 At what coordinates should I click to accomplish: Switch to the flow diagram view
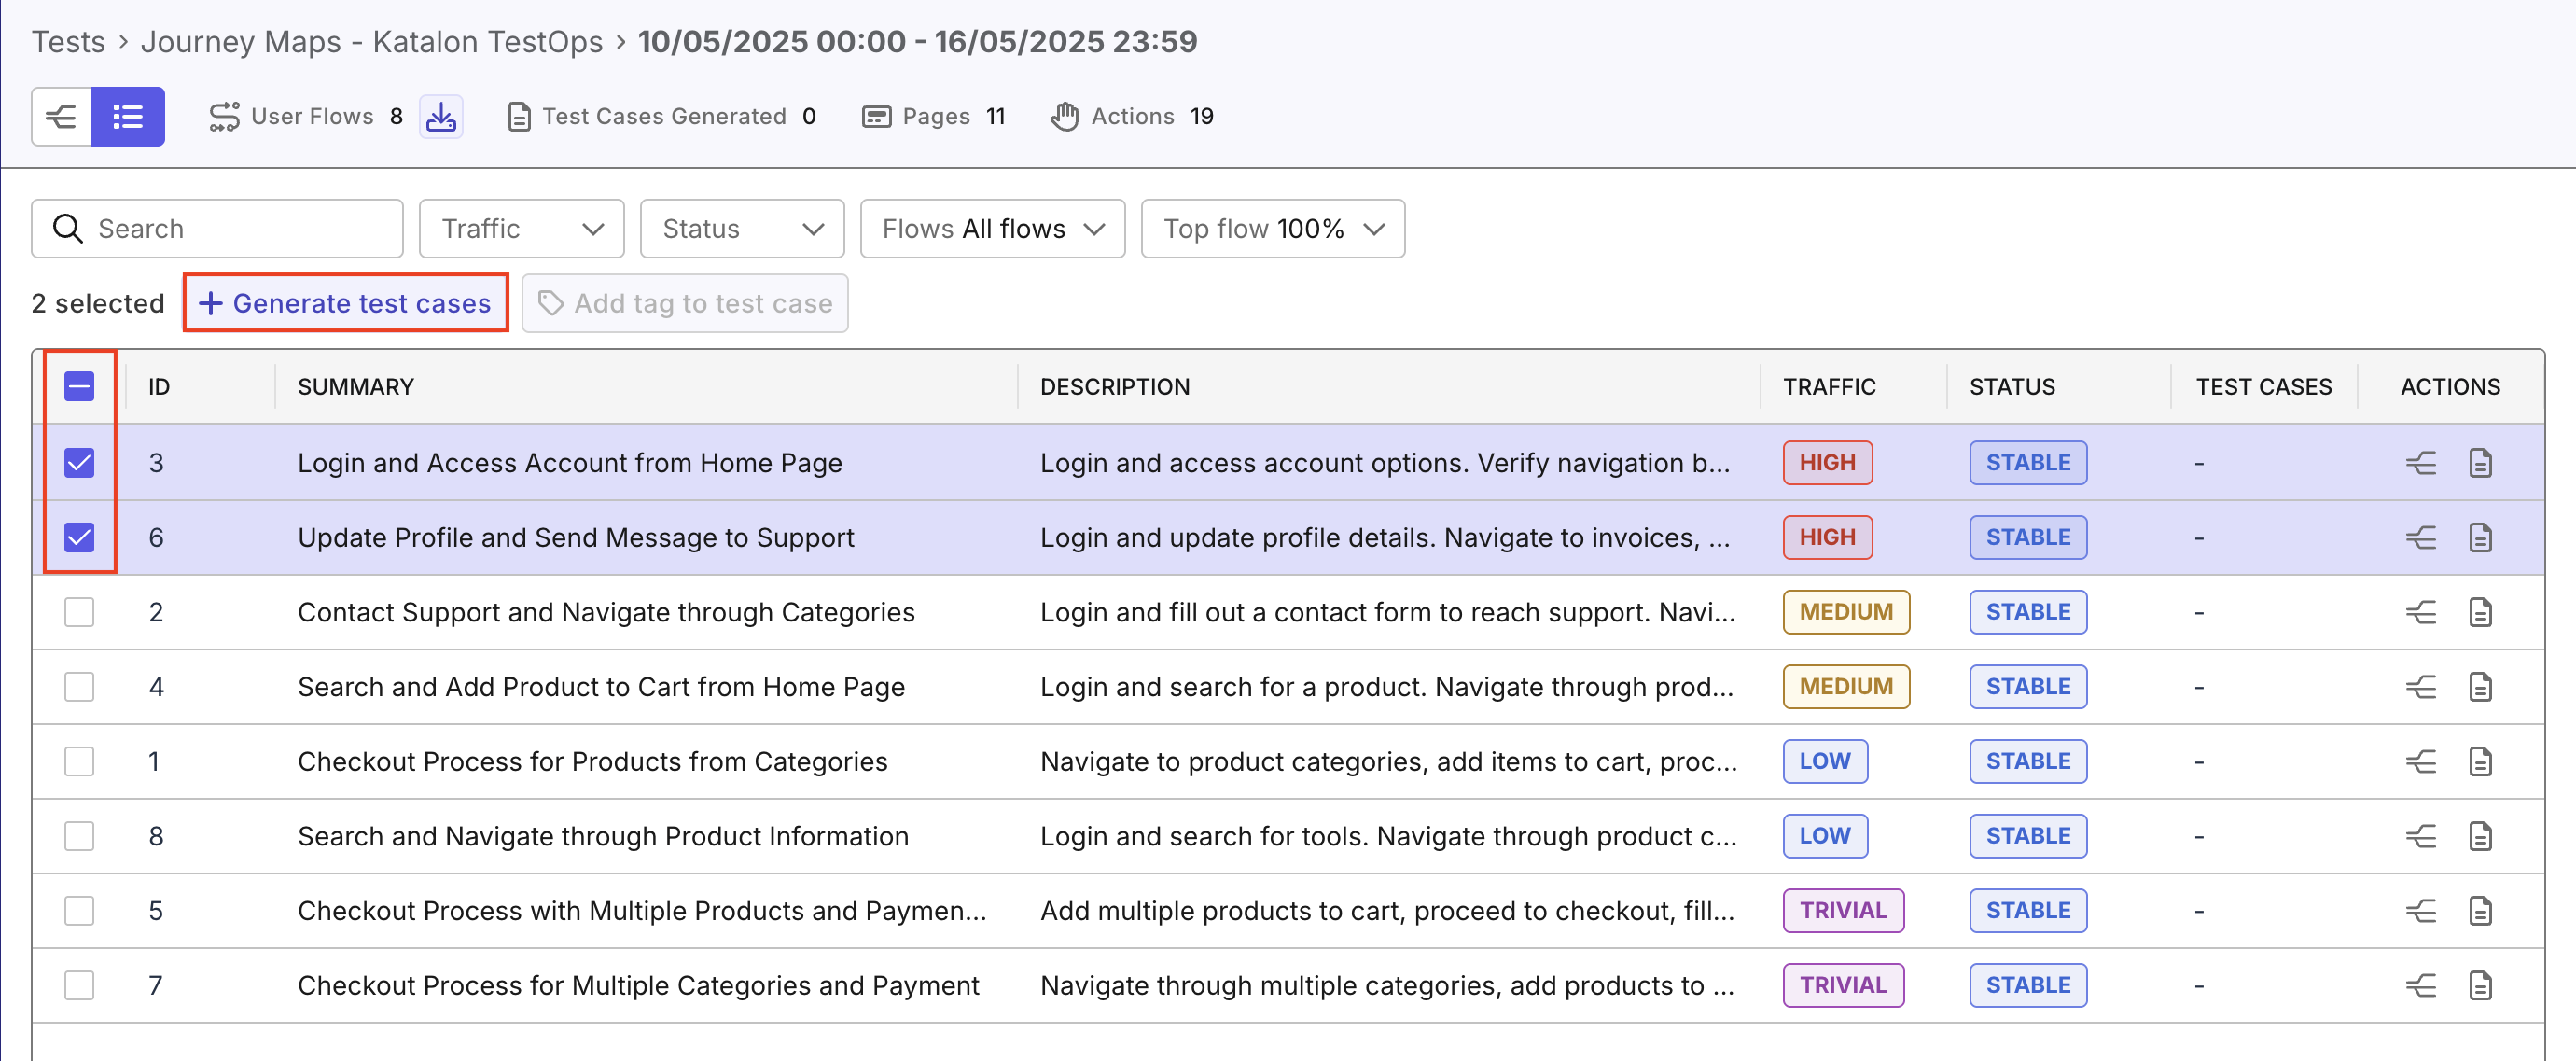pyautogui.click(x=61, y=117)
